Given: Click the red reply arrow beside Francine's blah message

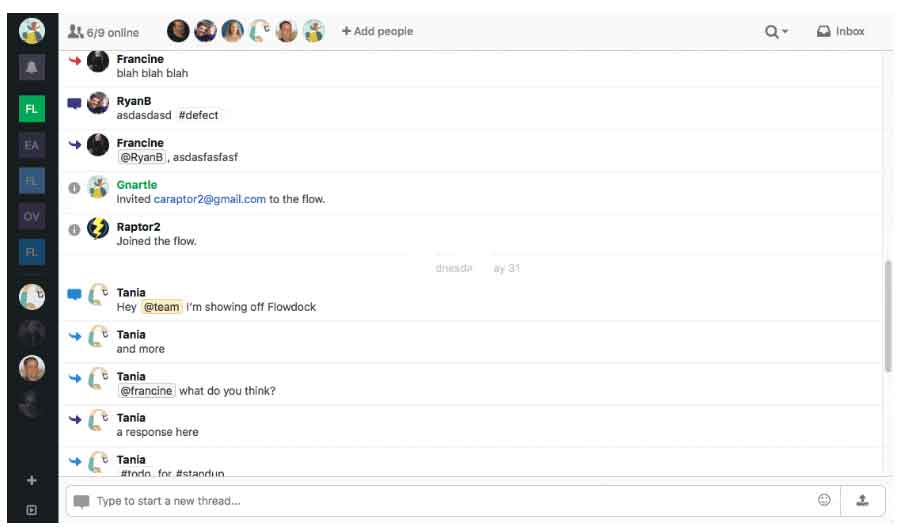Looking at the screenshot, I should click(x=75, y=60).
